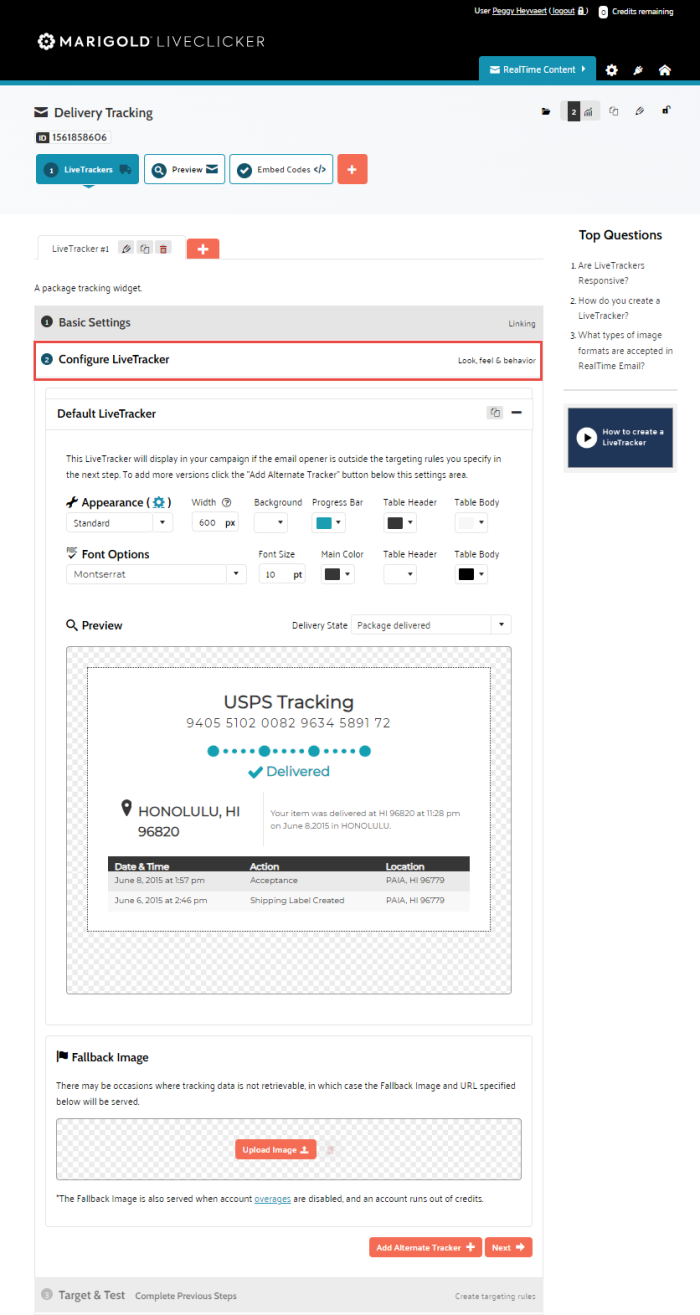Open the Delivery State dropdown
This screenshot has width=700, height=1315.
pos(431,625)
